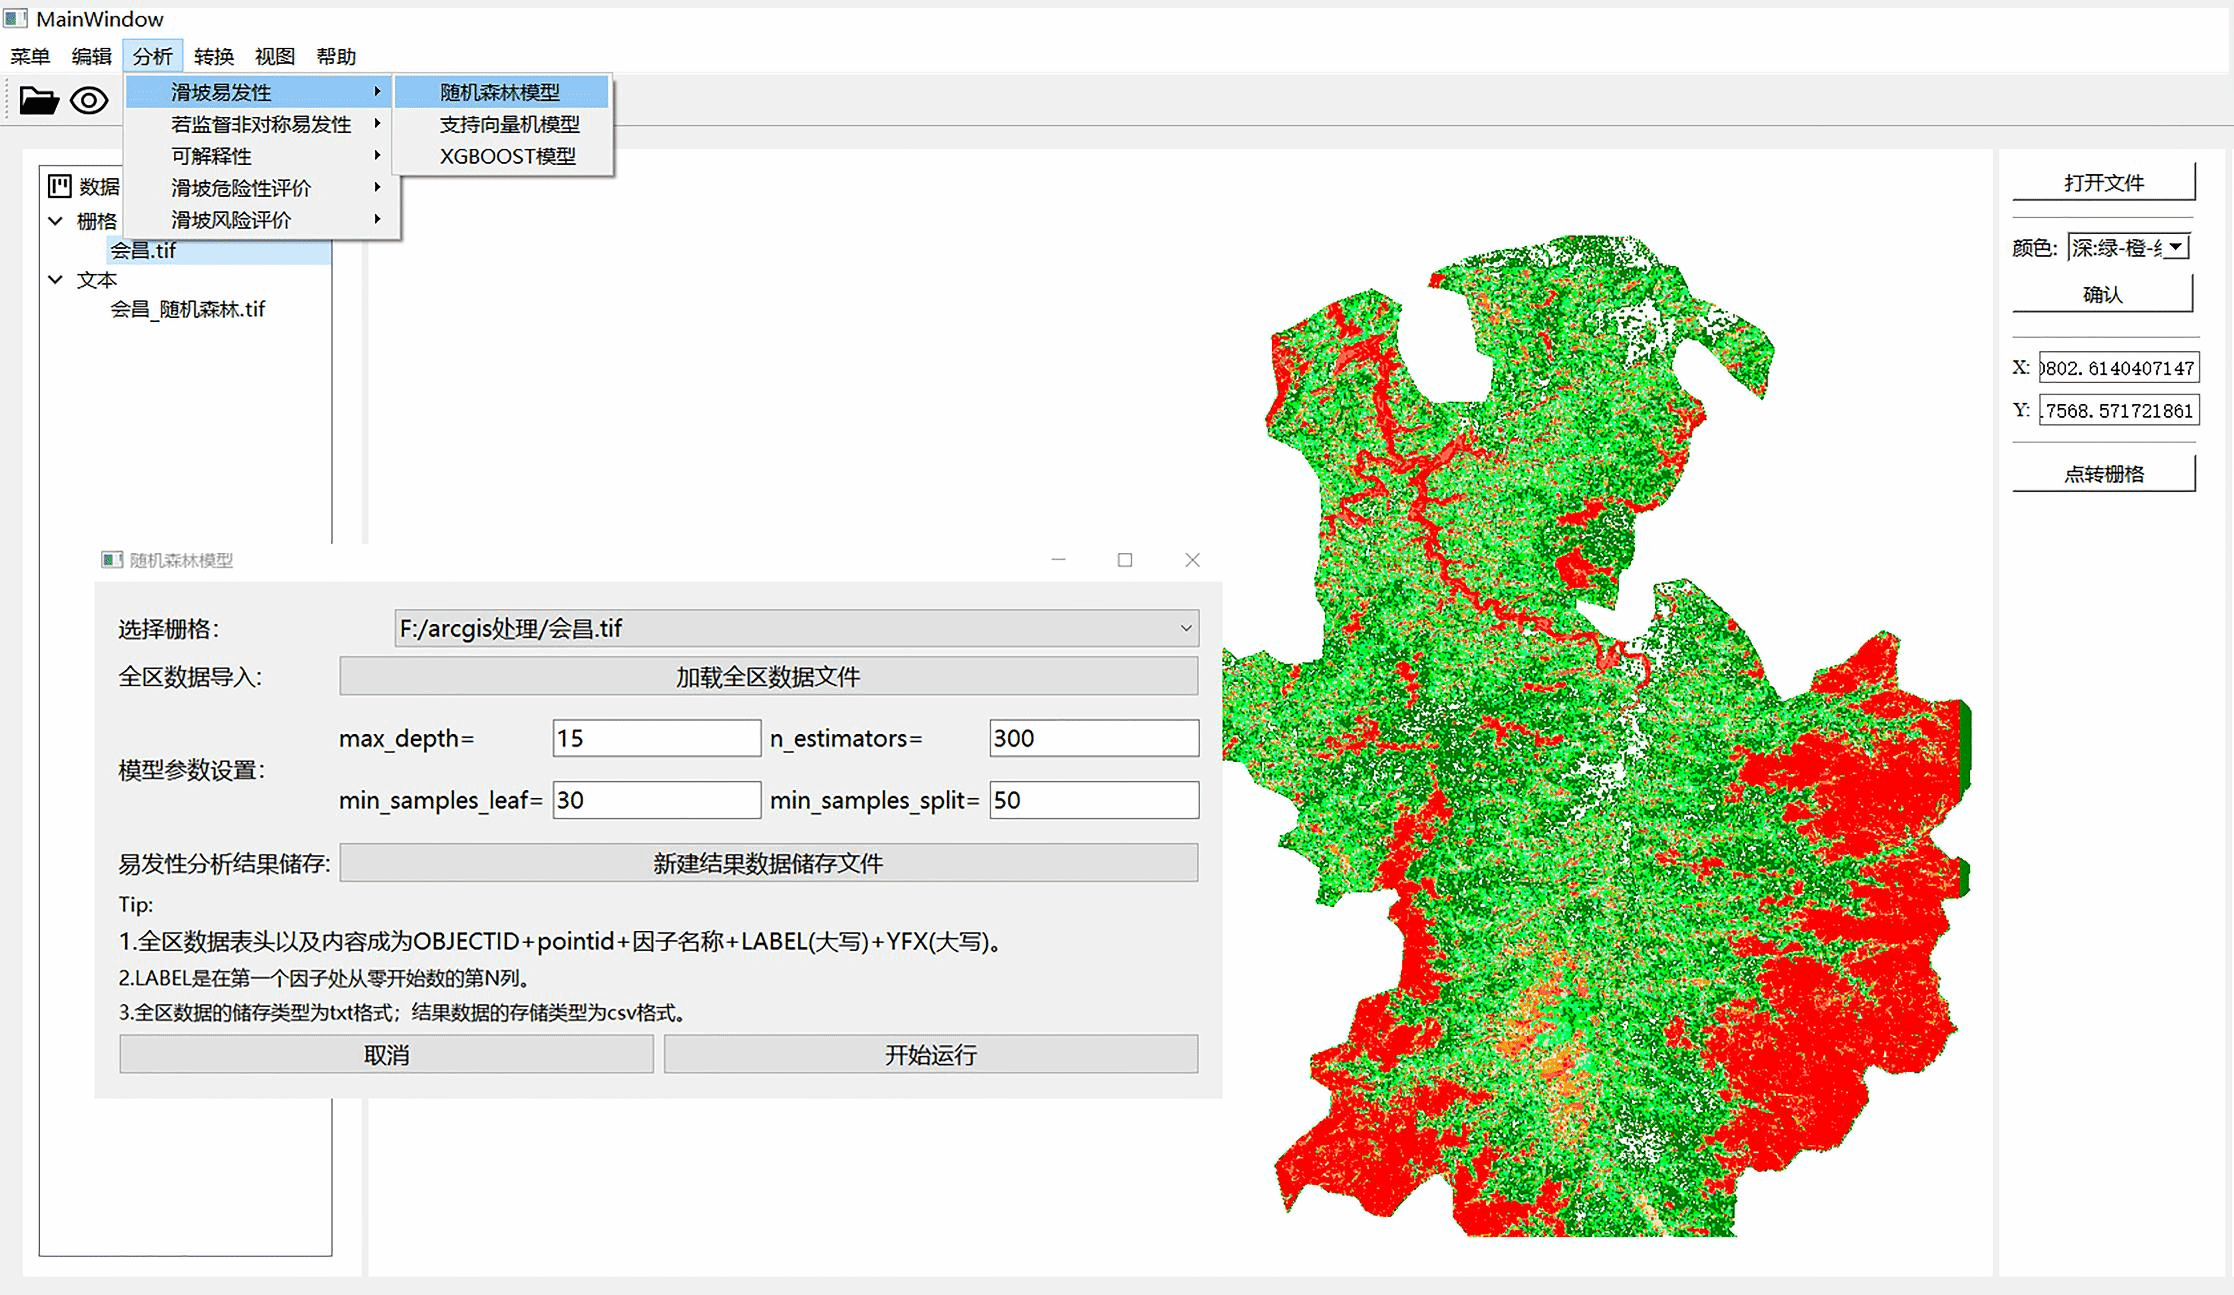
Task: Select 会昌_随机森林.tif in tree
Action: click(187, 310)
